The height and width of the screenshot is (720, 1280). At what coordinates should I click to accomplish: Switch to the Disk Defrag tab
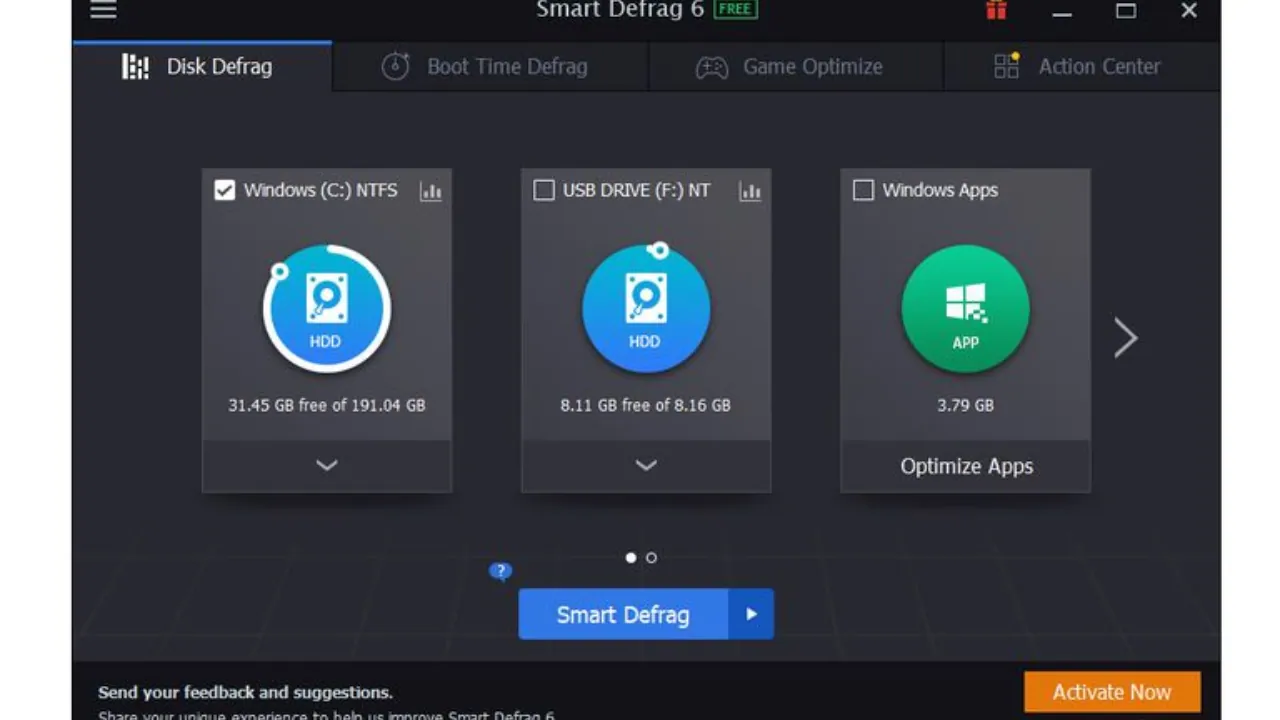(202, 67)
